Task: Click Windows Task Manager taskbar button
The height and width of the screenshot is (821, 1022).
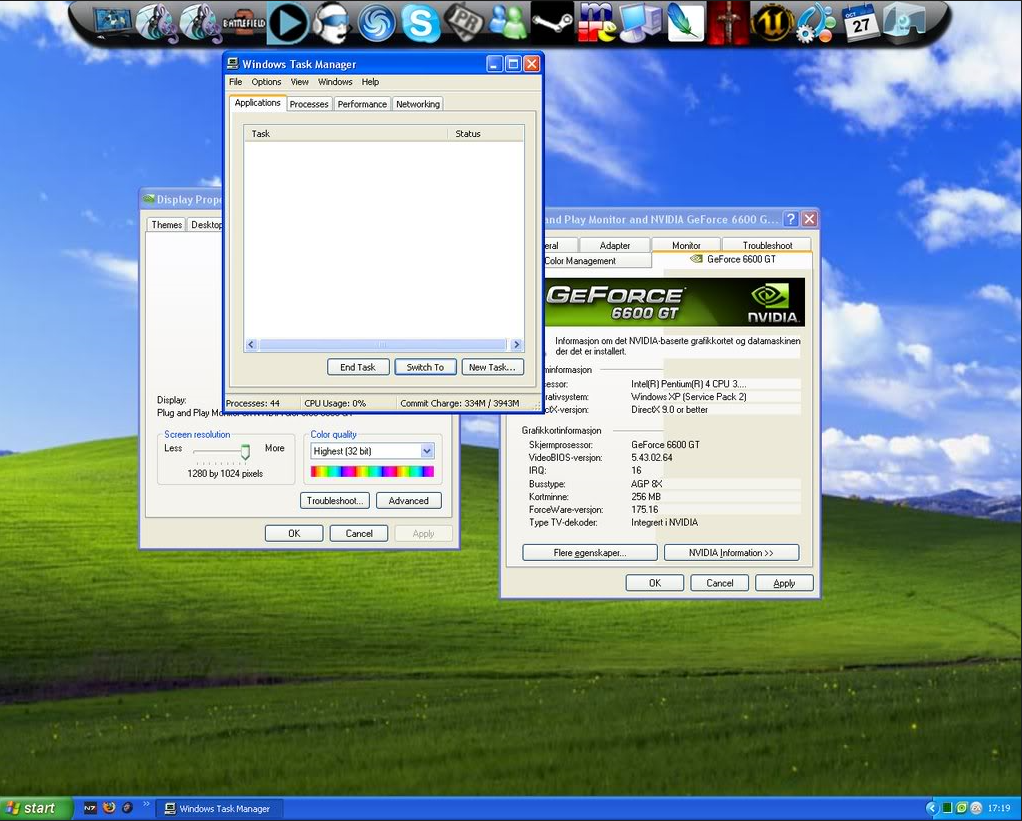Action: (221, 809)
